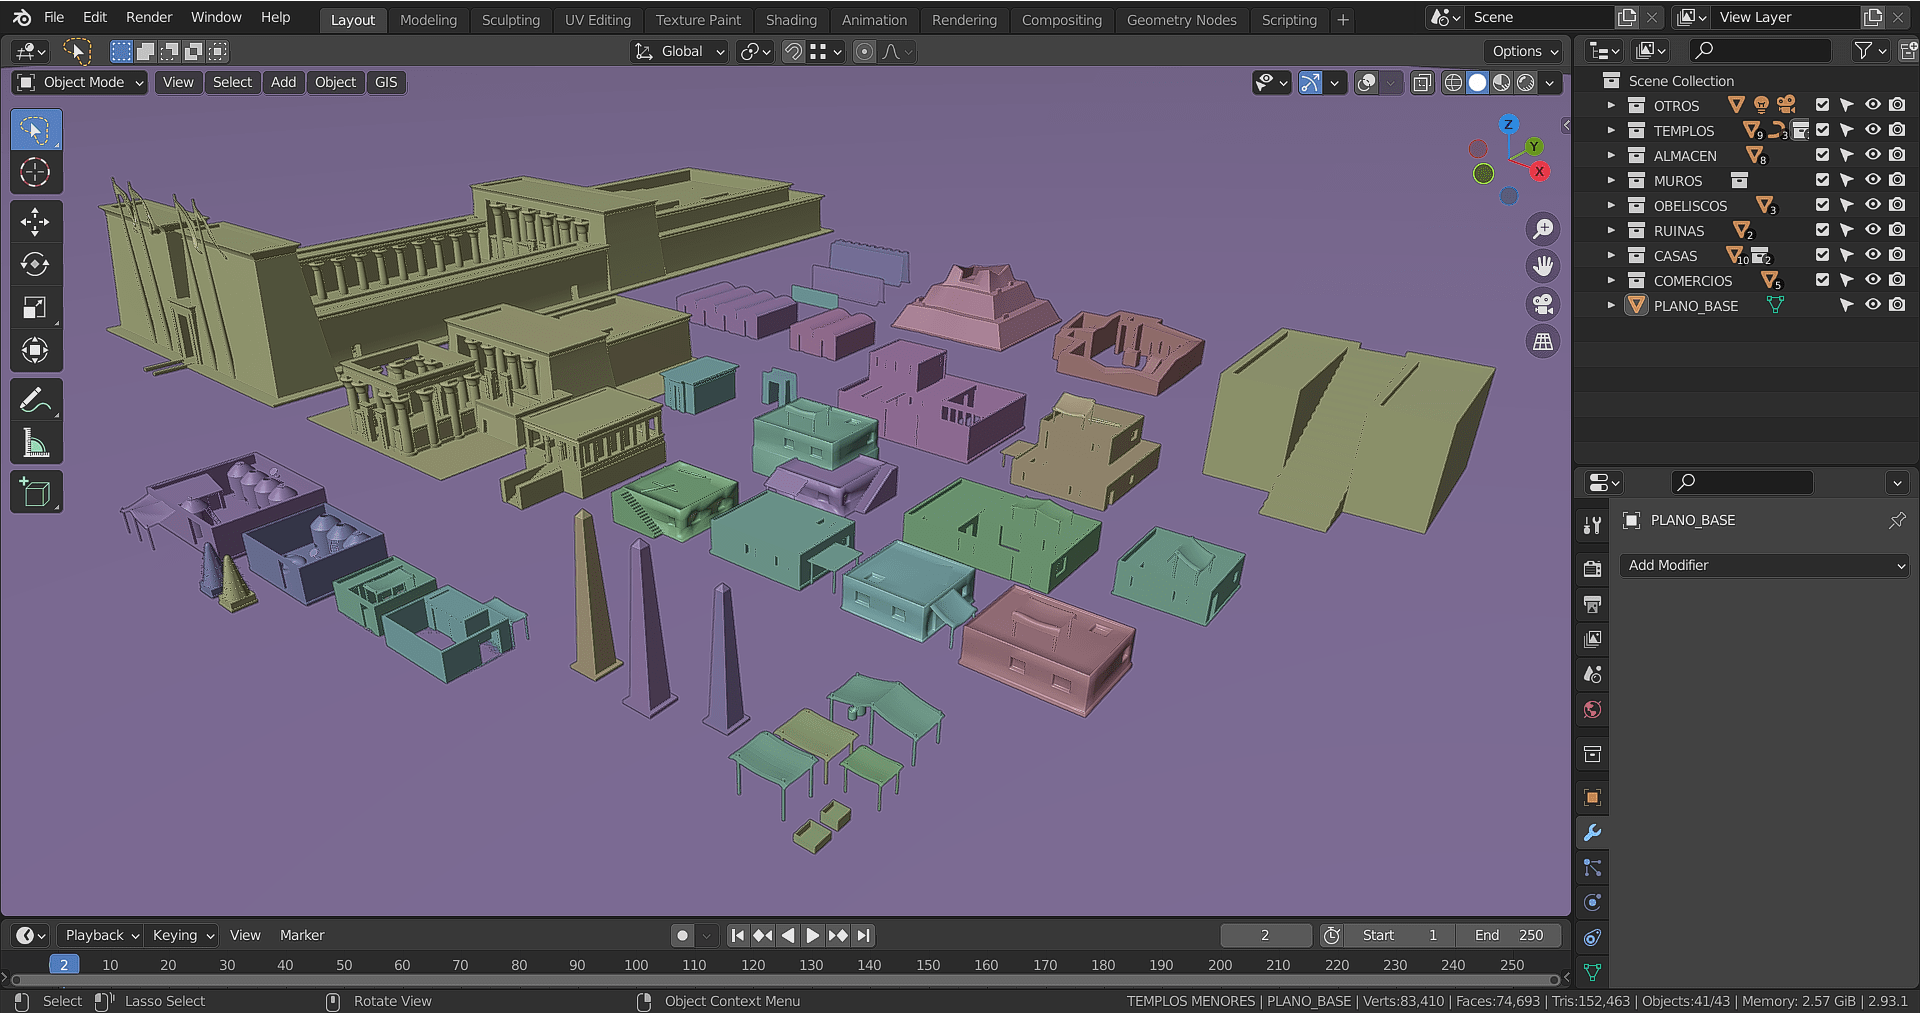The image size is (1920, 1013).
Task: Hide the TEMPLOS collection in viewport
Action: pos(1872,130)
